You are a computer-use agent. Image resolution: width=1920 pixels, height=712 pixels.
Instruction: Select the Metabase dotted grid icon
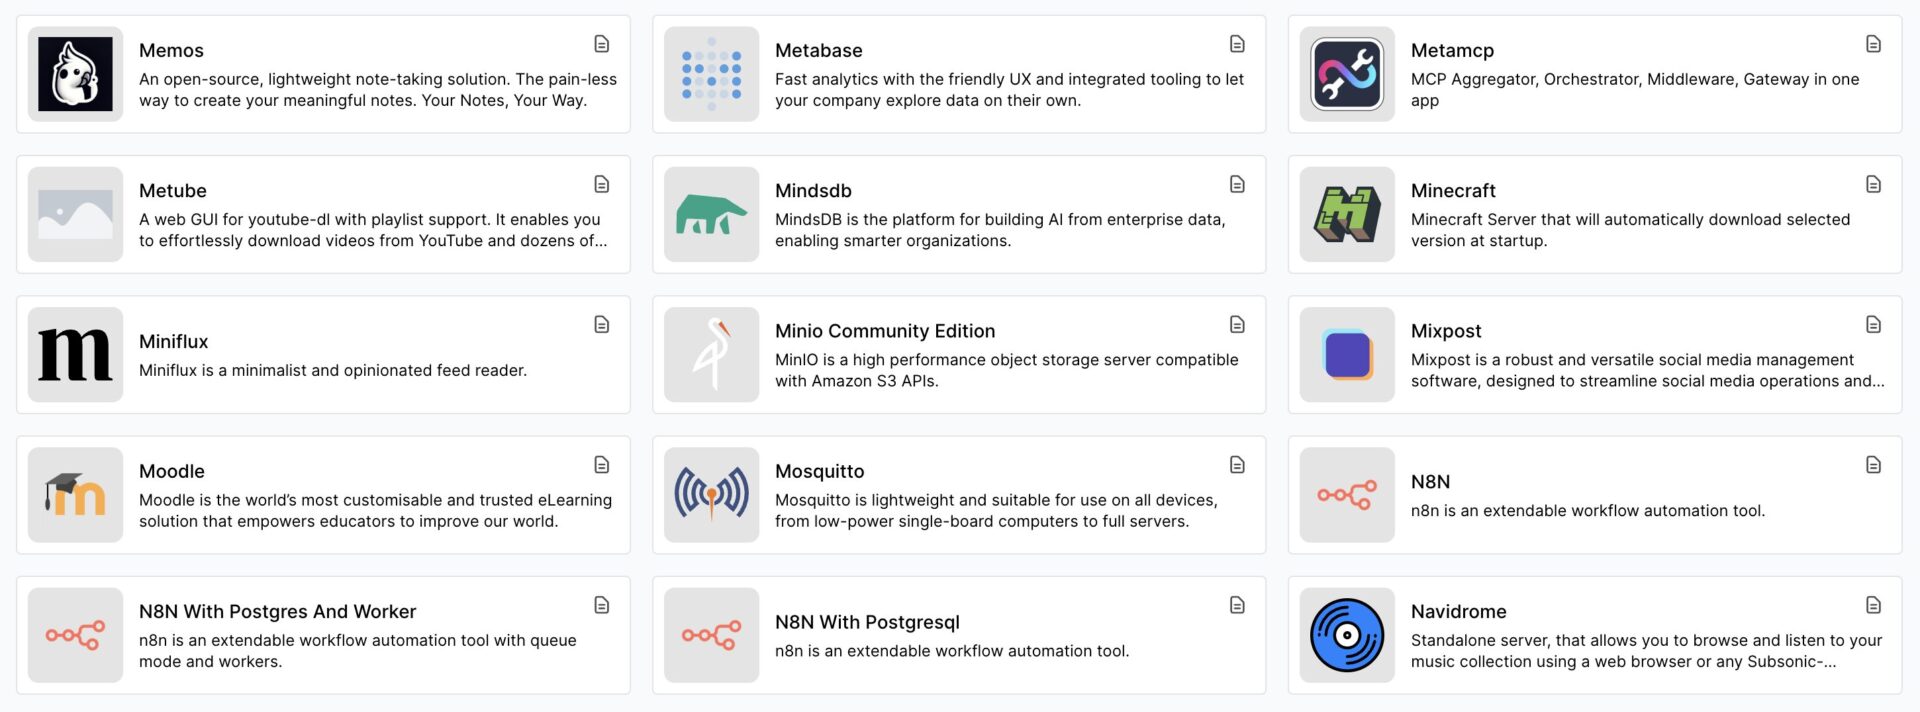(x=711, y=73)
